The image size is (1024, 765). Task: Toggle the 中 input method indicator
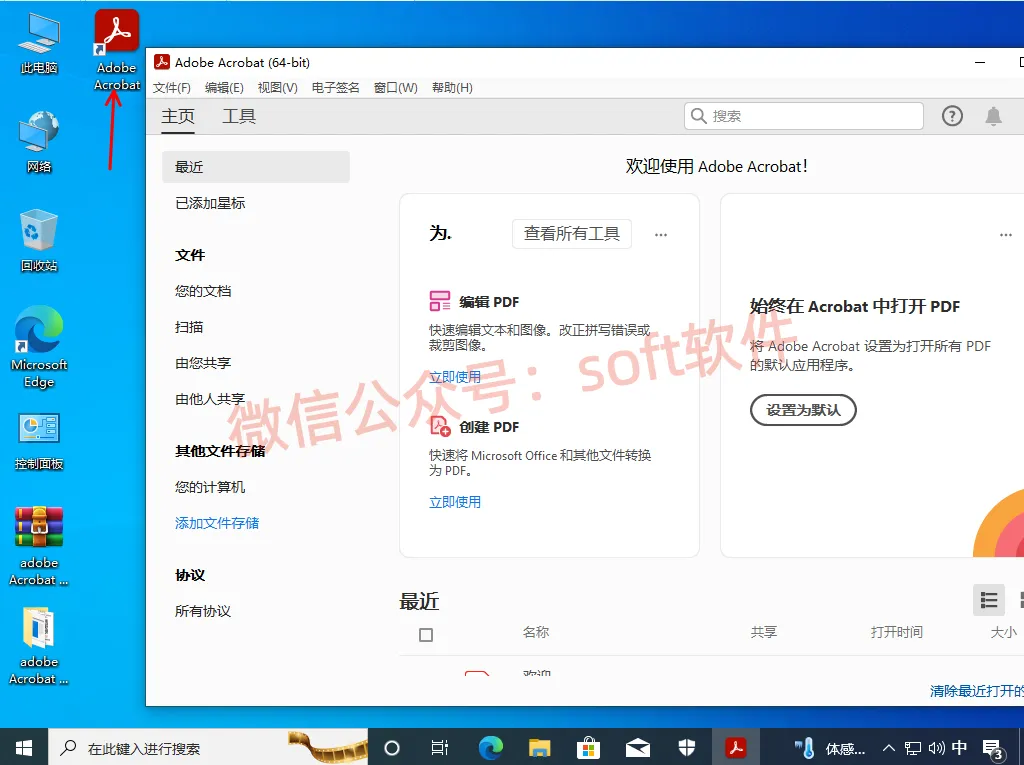pos(959,747)
